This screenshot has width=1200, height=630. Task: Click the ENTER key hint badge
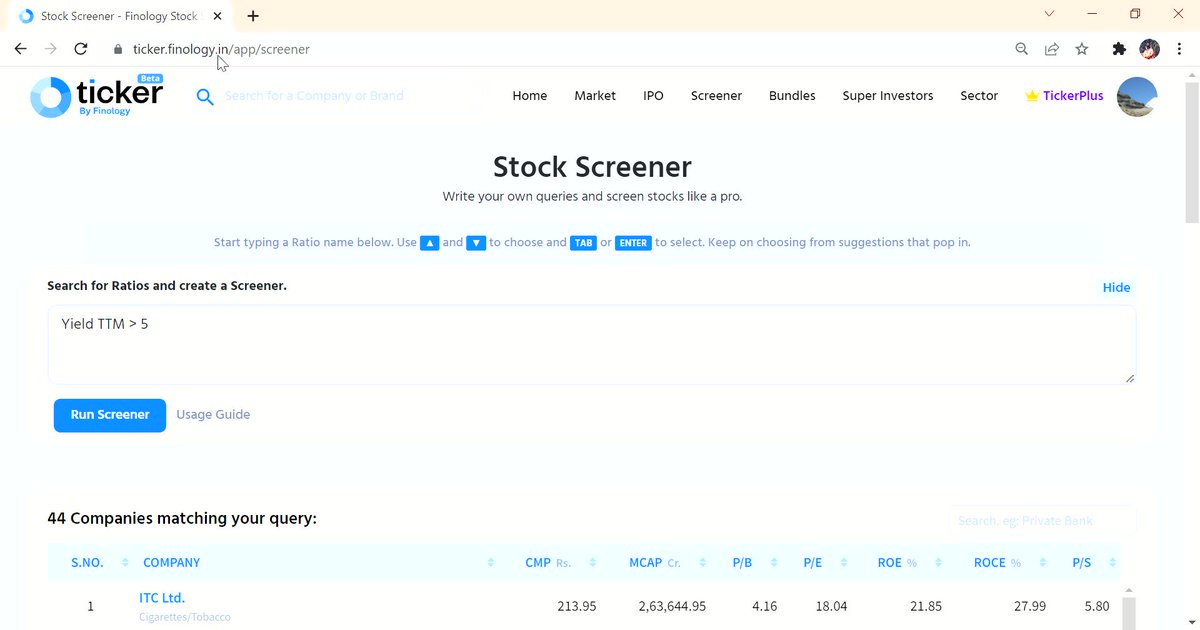(633, 243)
